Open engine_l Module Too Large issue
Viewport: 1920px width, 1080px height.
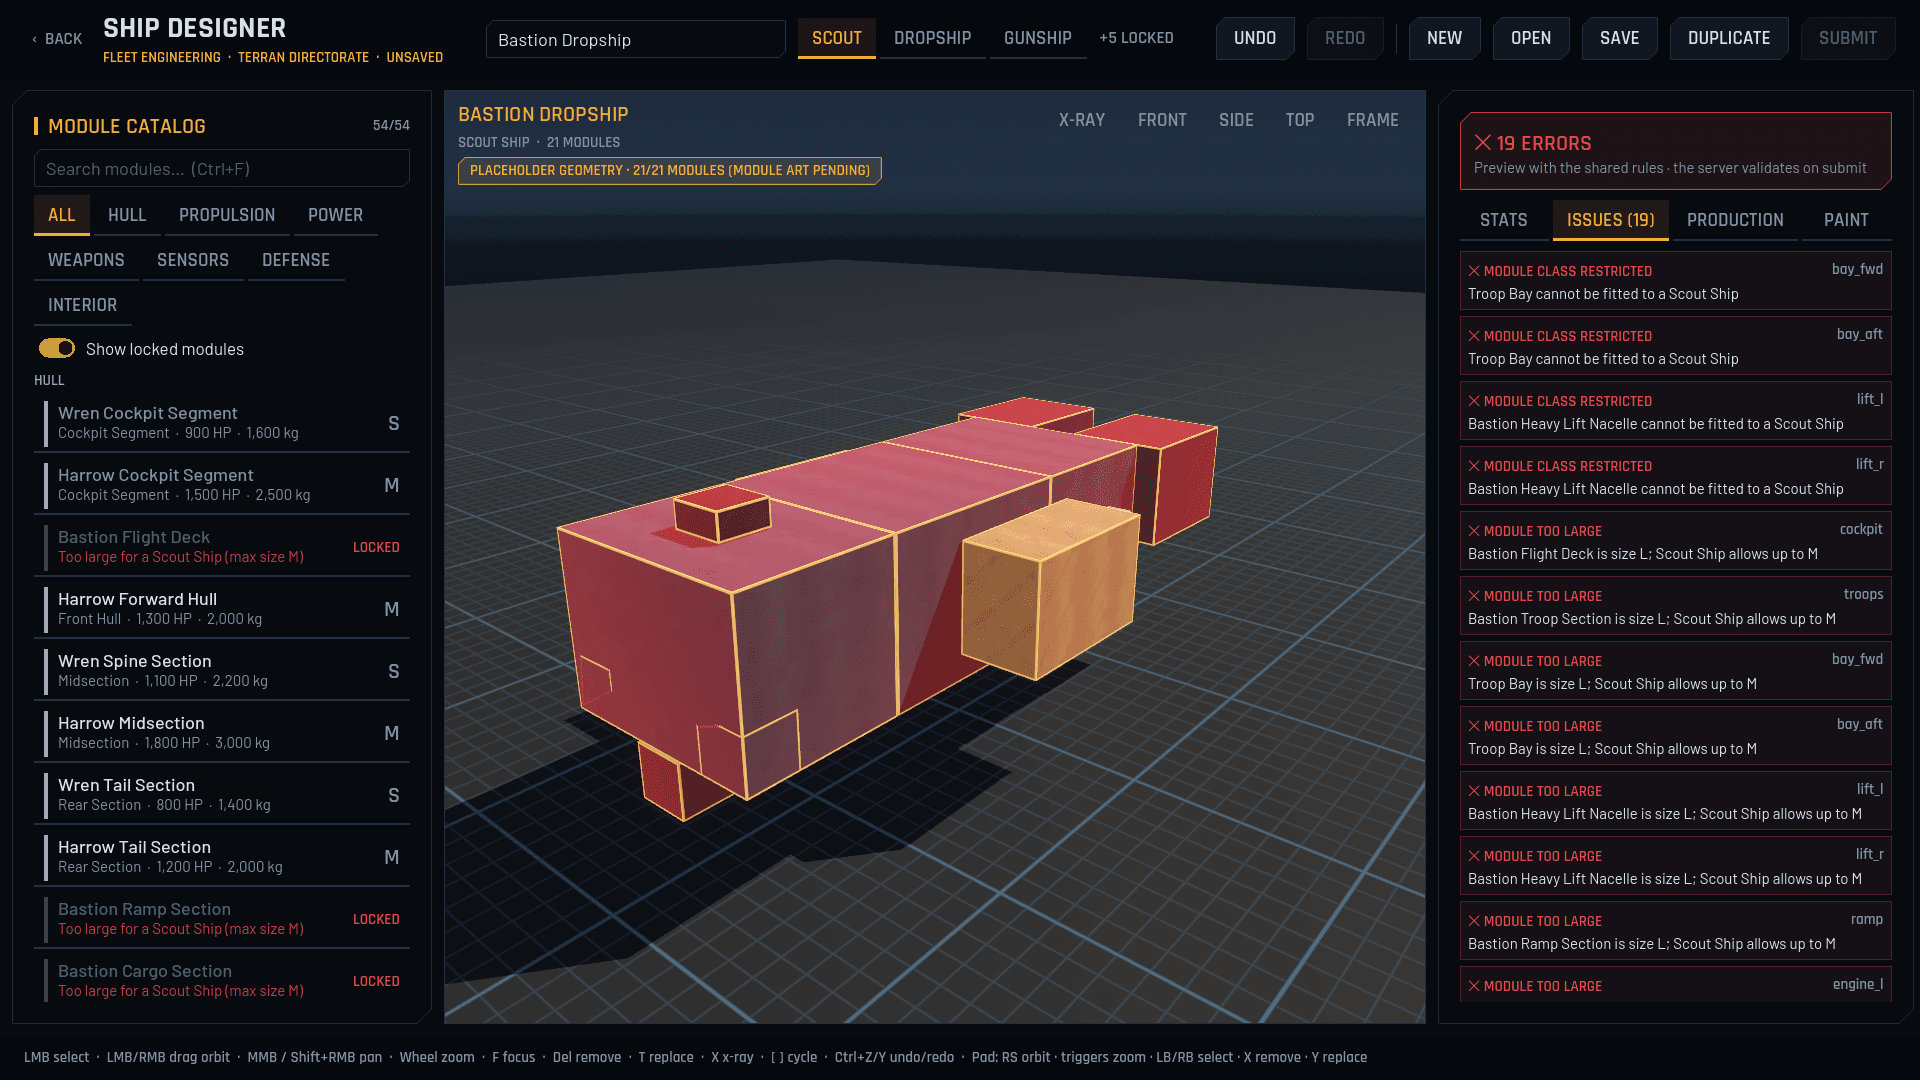pyautogui.click(x=1675, y=985)
